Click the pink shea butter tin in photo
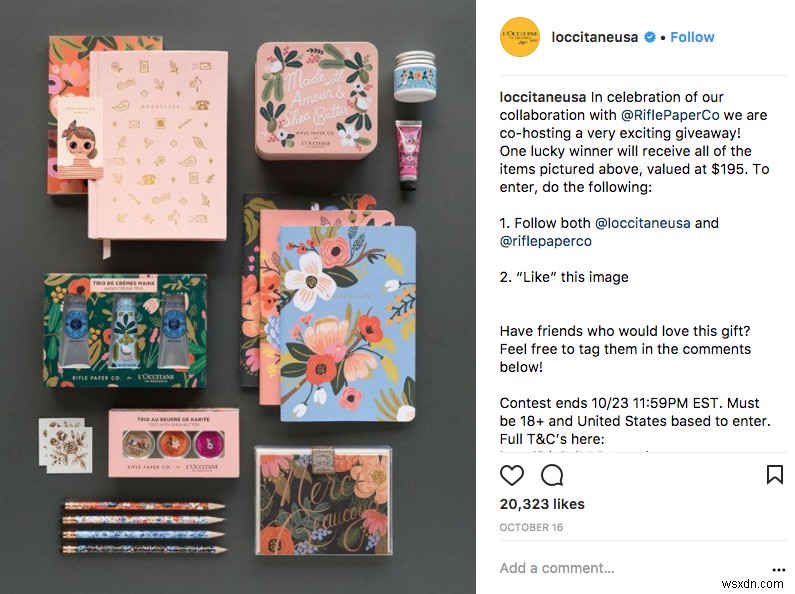The width and height of the screenshot is (795, 594). tap(316, 100)
